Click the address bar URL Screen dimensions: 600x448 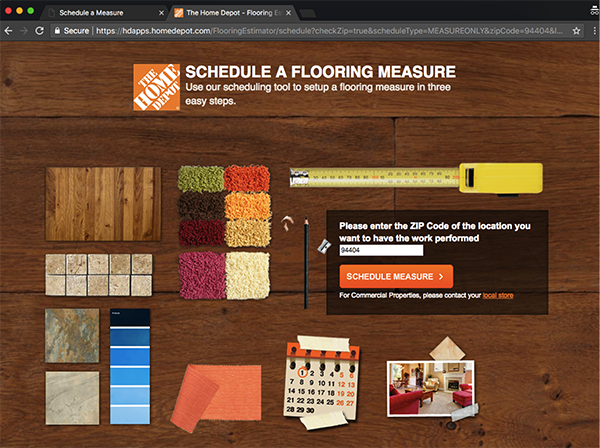[x=329, y=31]
